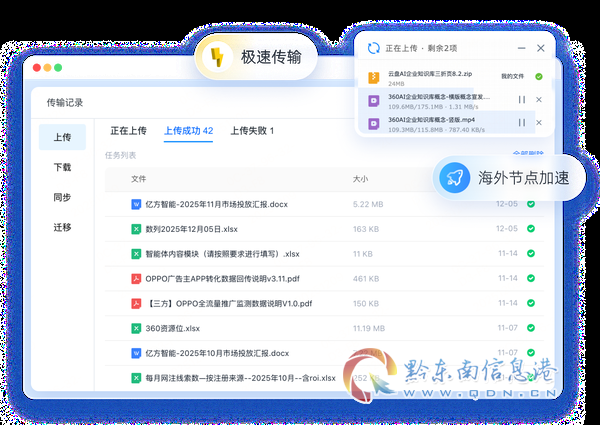
Task: Pause upload of 360AI企业知识库概念-竖版.mp4
Action: click(522, 122)
